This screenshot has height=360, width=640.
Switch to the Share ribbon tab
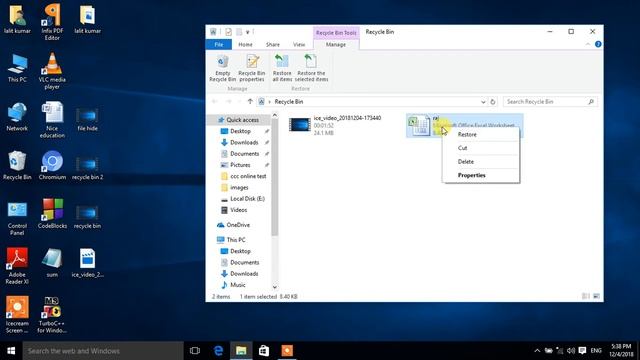273,44
